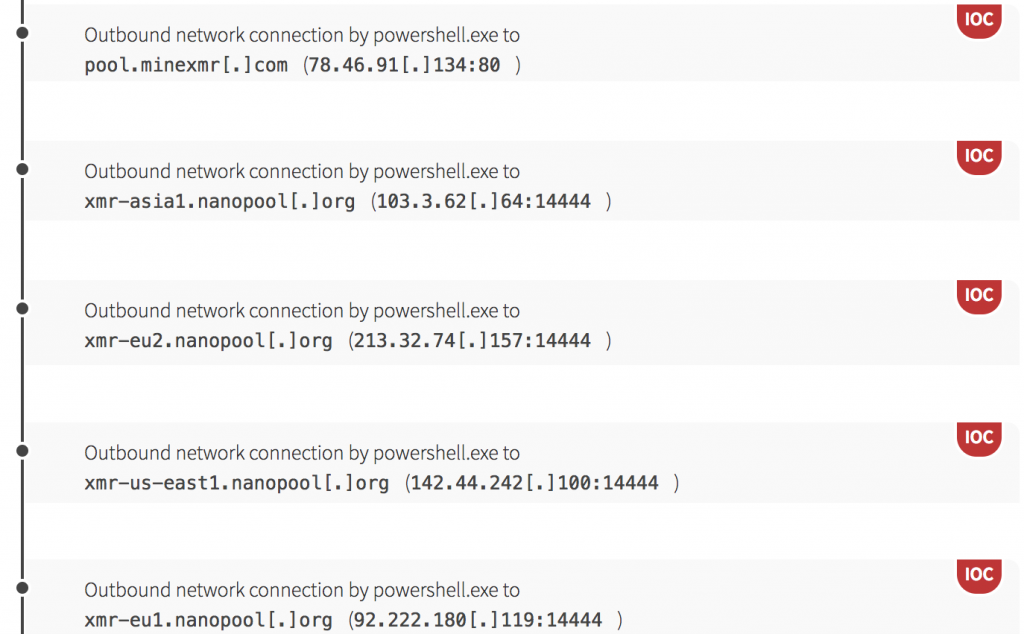
Task: Select the IP 213.32.74[.]157:14444
Action: [x=474, y=341]
